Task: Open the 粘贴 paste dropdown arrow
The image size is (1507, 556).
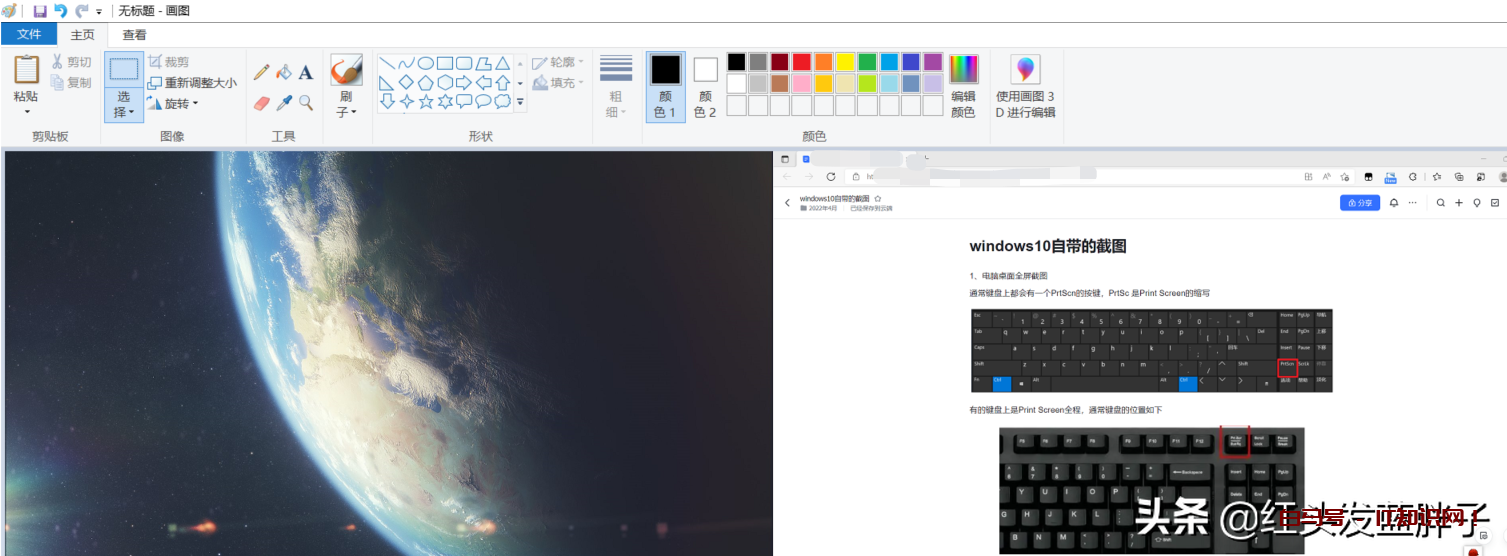Action: pos(26,112)
